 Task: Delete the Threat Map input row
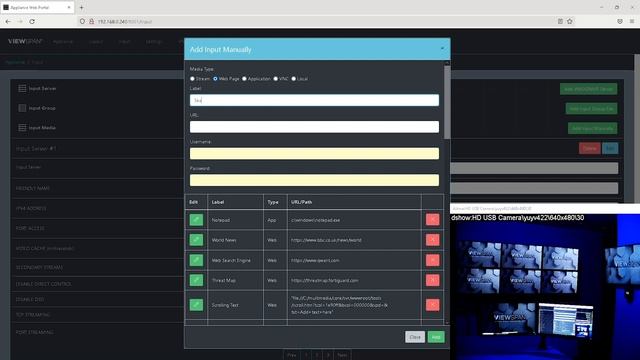pyautogui.click(x=433, y=280)
